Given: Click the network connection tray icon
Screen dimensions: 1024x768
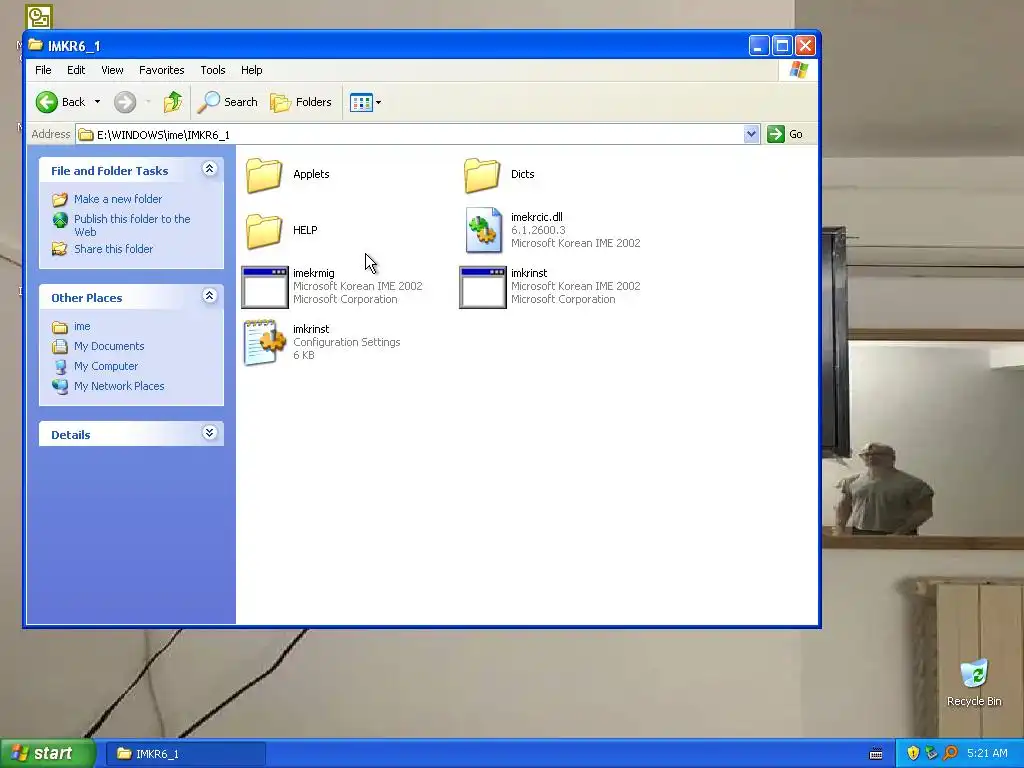Looking at the screenshot, I should pos(931,753).
